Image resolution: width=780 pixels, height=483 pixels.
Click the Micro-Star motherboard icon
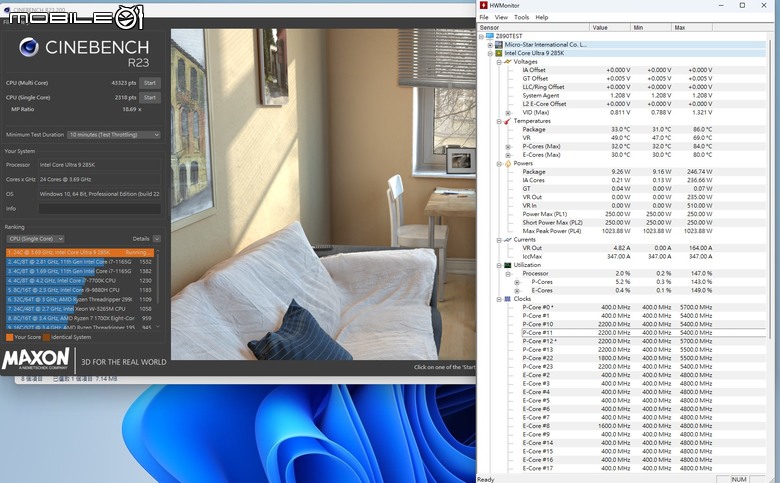click(x=498, y=45)
